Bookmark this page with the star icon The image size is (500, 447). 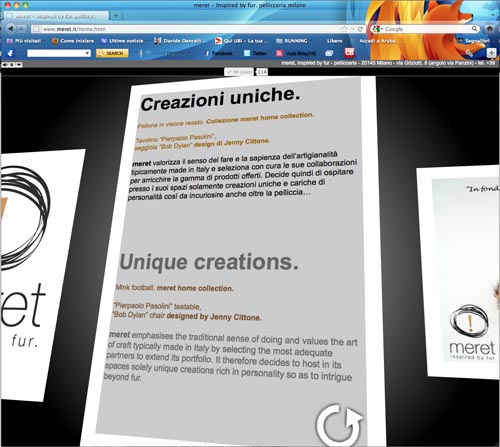pos(344,29)
